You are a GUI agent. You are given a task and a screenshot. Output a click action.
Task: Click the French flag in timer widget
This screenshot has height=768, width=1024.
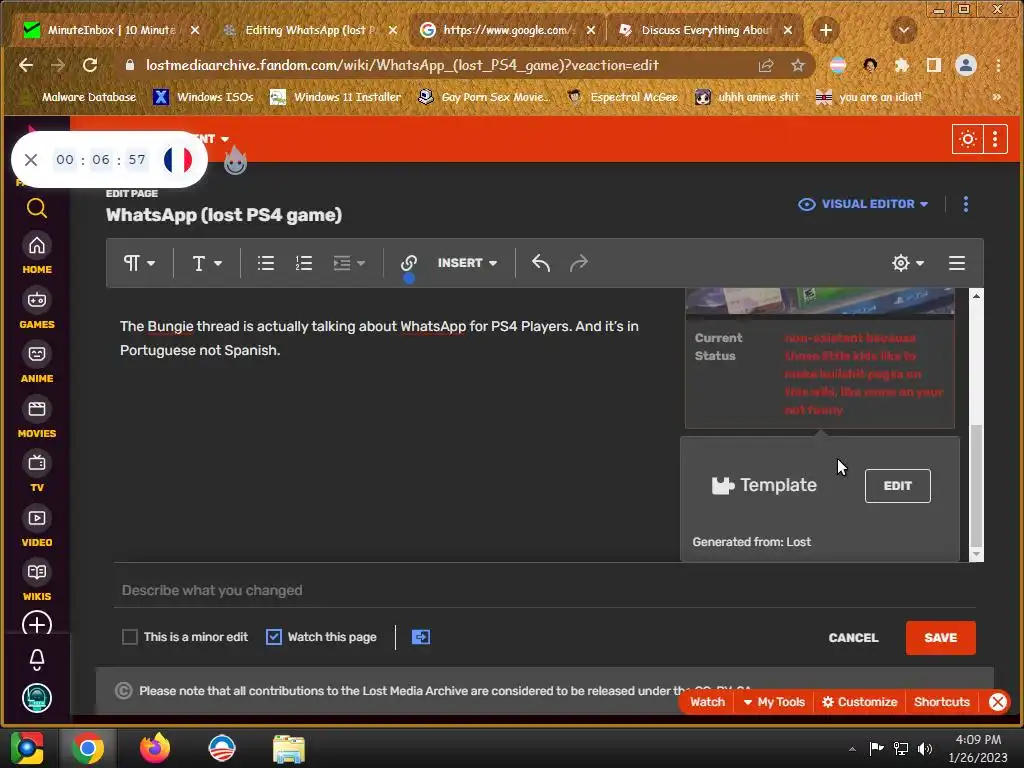pyautogui.click(x=178, y=159)
